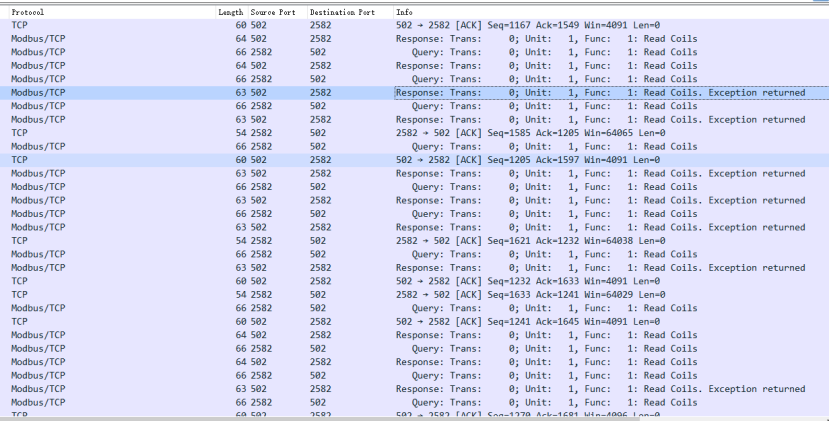
Task: Click the Source Port column header
Action: [272, 12]
